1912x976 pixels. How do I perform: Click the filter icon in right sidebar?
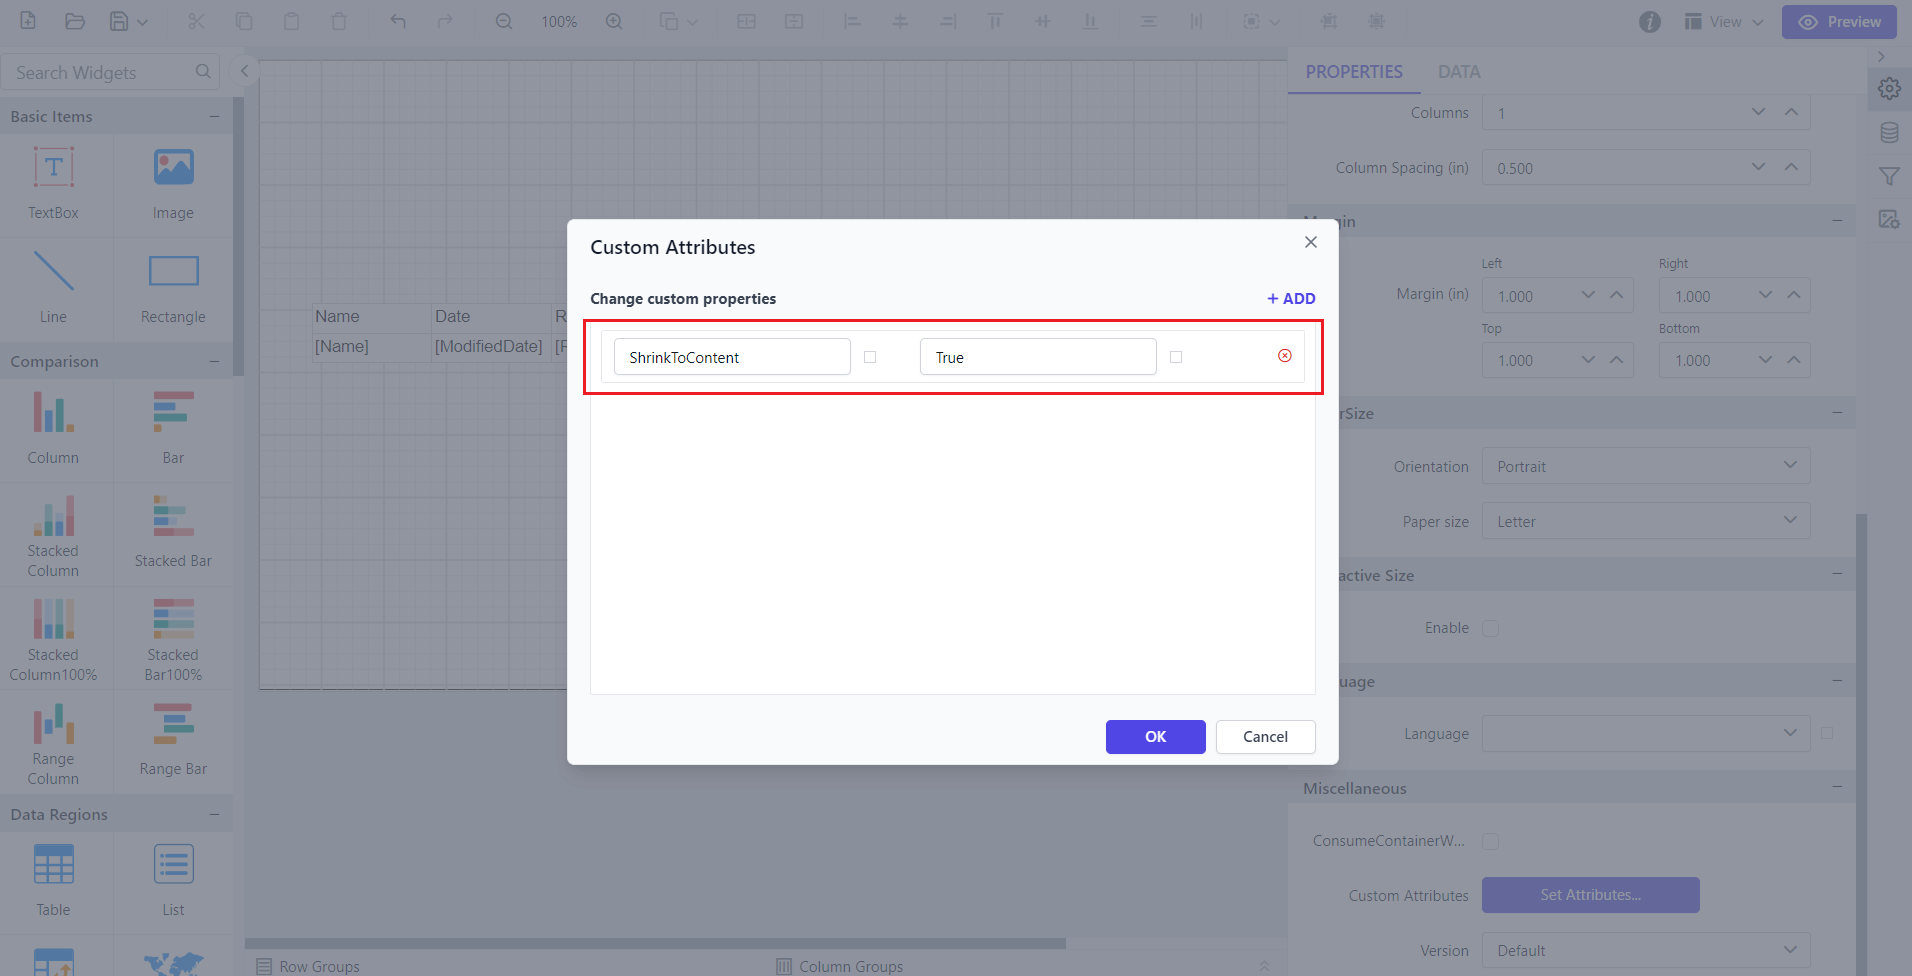pyautogui.click(x=1889, y=177)
